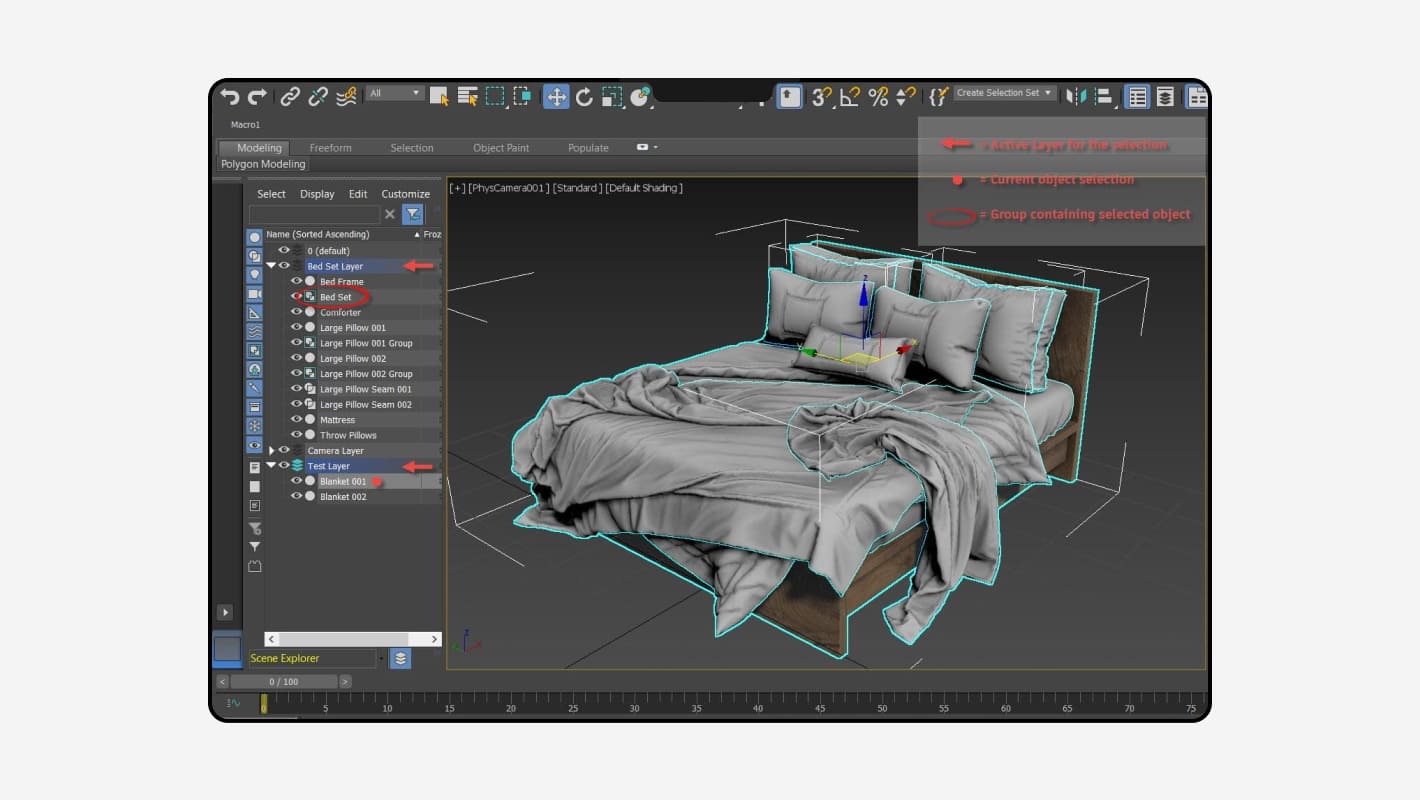Screen dimensions: 1420x800
Task: Click the Mirror tool icon
Action: coord(1077,96)
